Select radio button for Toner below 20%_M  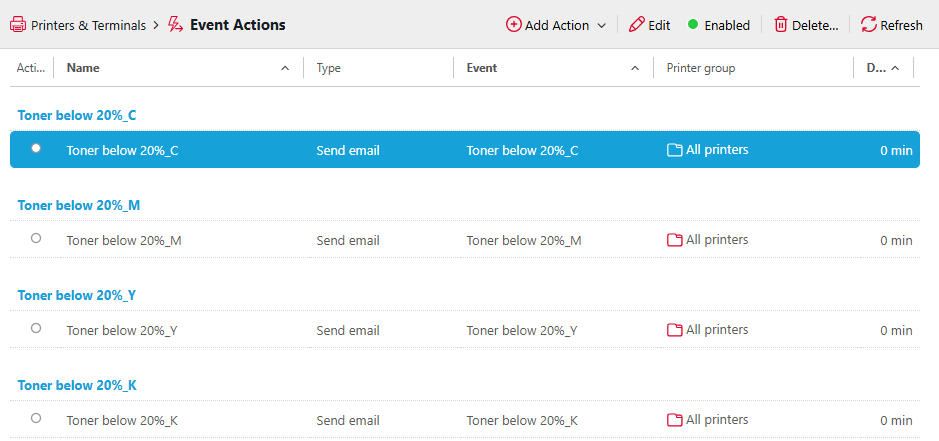(x=36, y=238)
